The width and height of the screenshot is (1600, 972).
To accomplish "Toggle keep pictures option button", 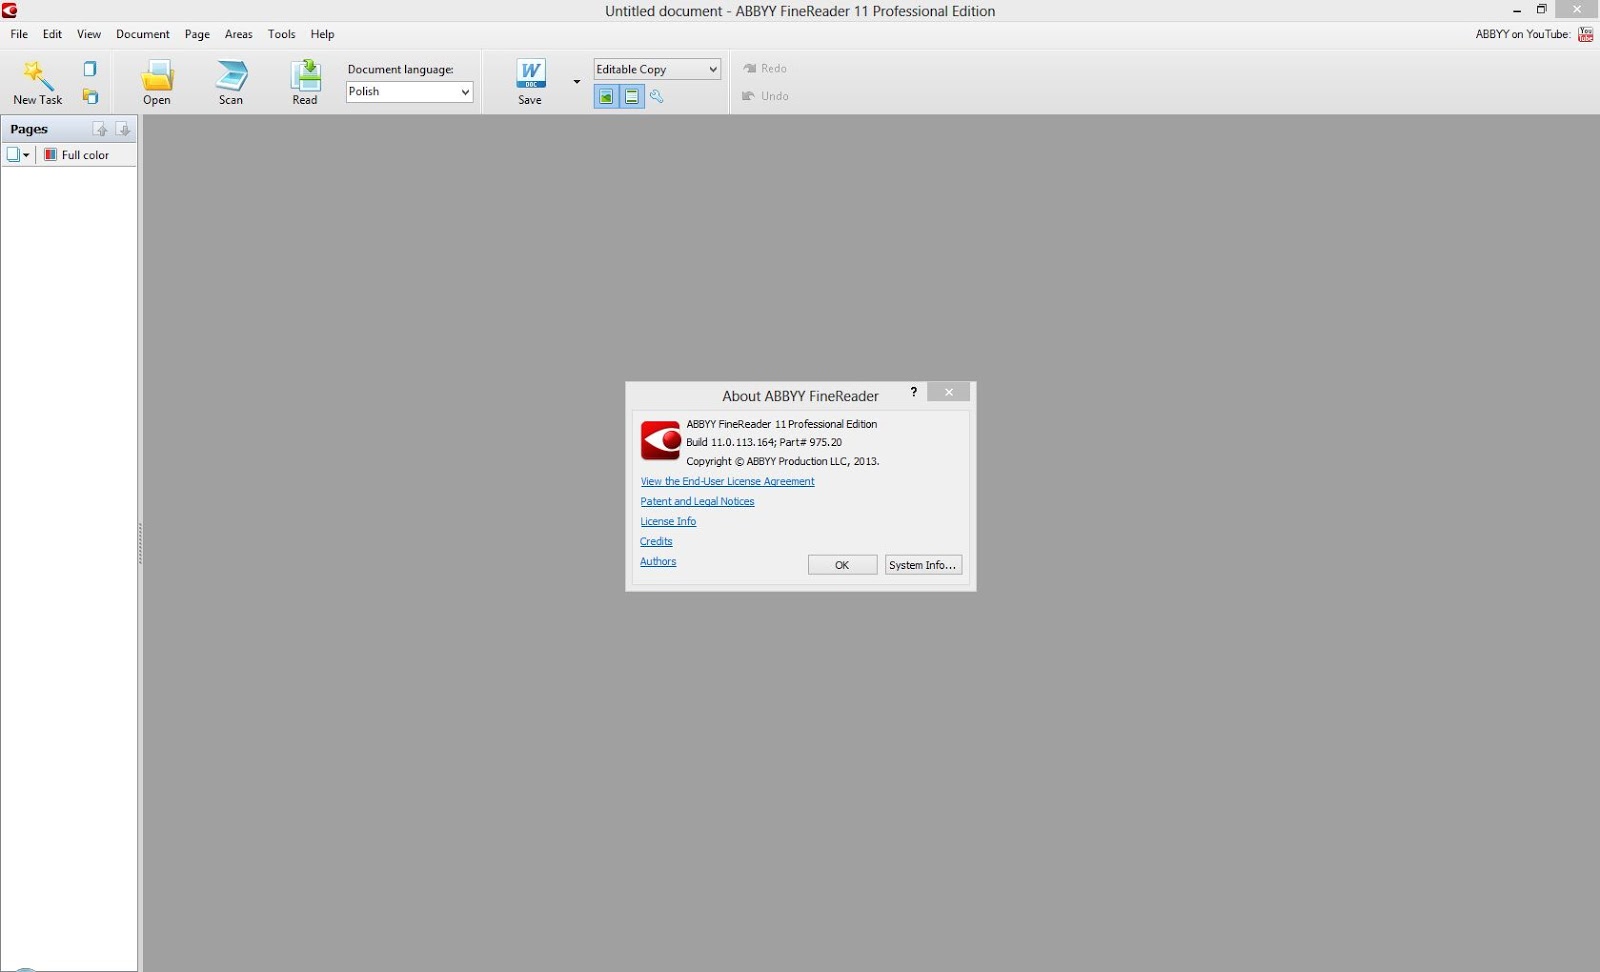I will (x=606, y=97).
